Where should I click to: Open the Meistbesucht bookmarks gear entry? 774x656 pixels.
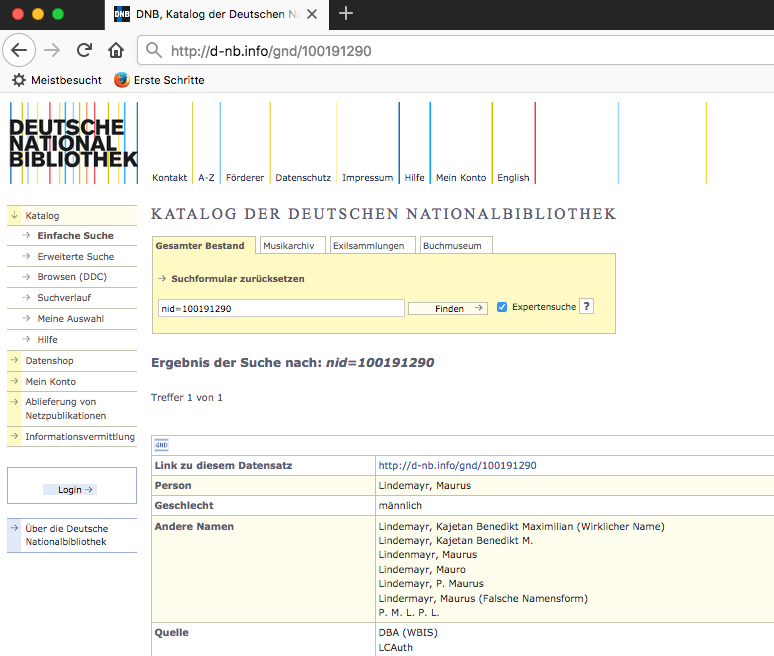[x=57, y=80]
